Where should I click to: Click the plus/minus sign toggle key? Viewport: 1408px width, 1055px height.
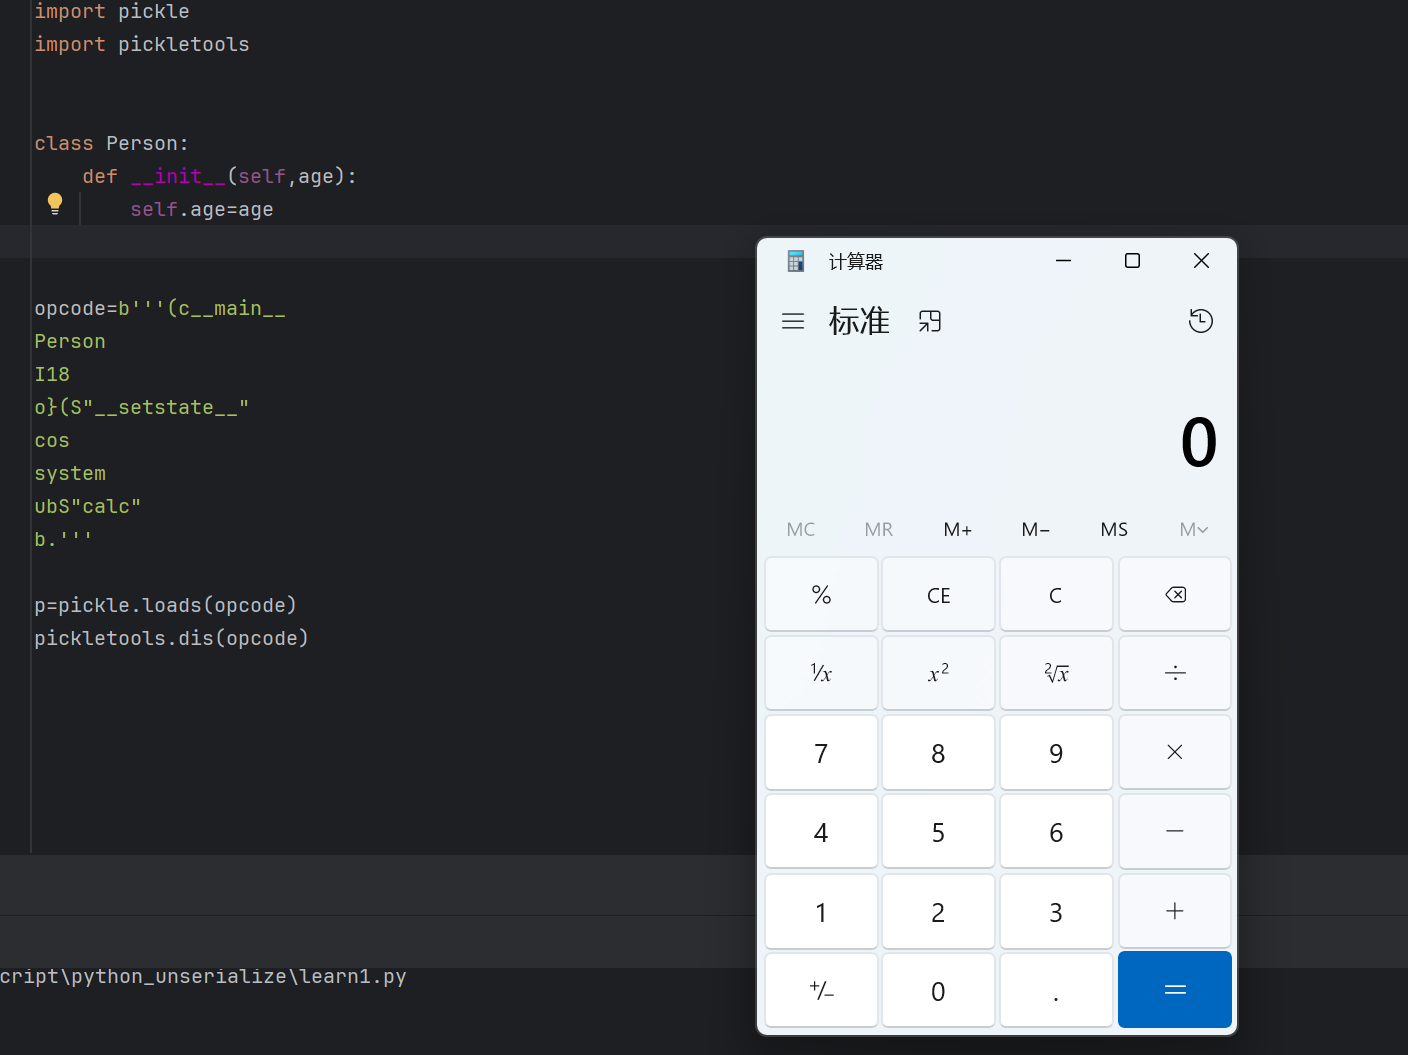click(821, 990)
